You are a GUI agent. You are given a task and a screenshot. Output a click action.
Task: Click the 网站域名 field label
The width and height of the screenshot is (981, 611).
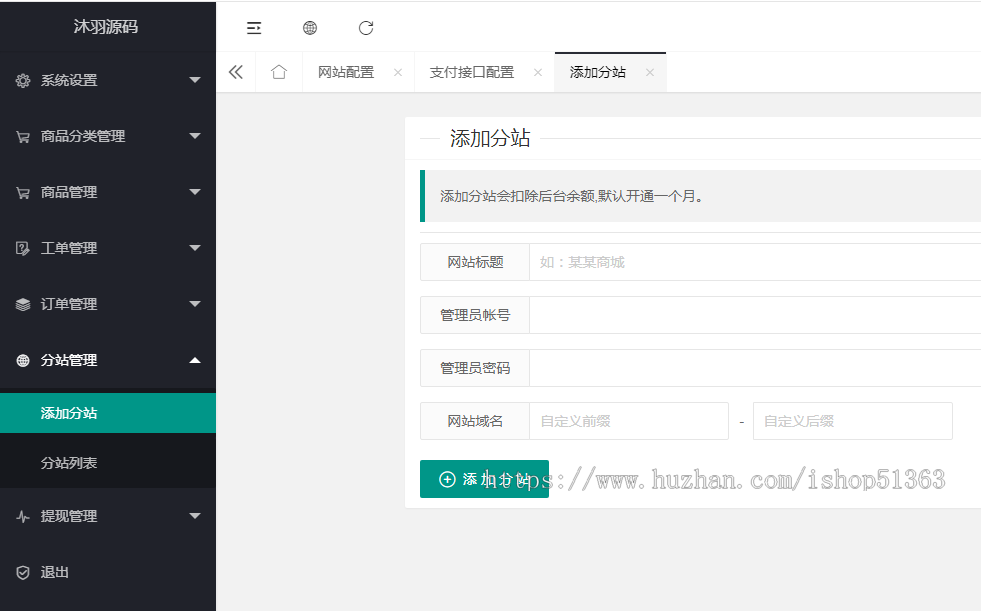point(475,421)
